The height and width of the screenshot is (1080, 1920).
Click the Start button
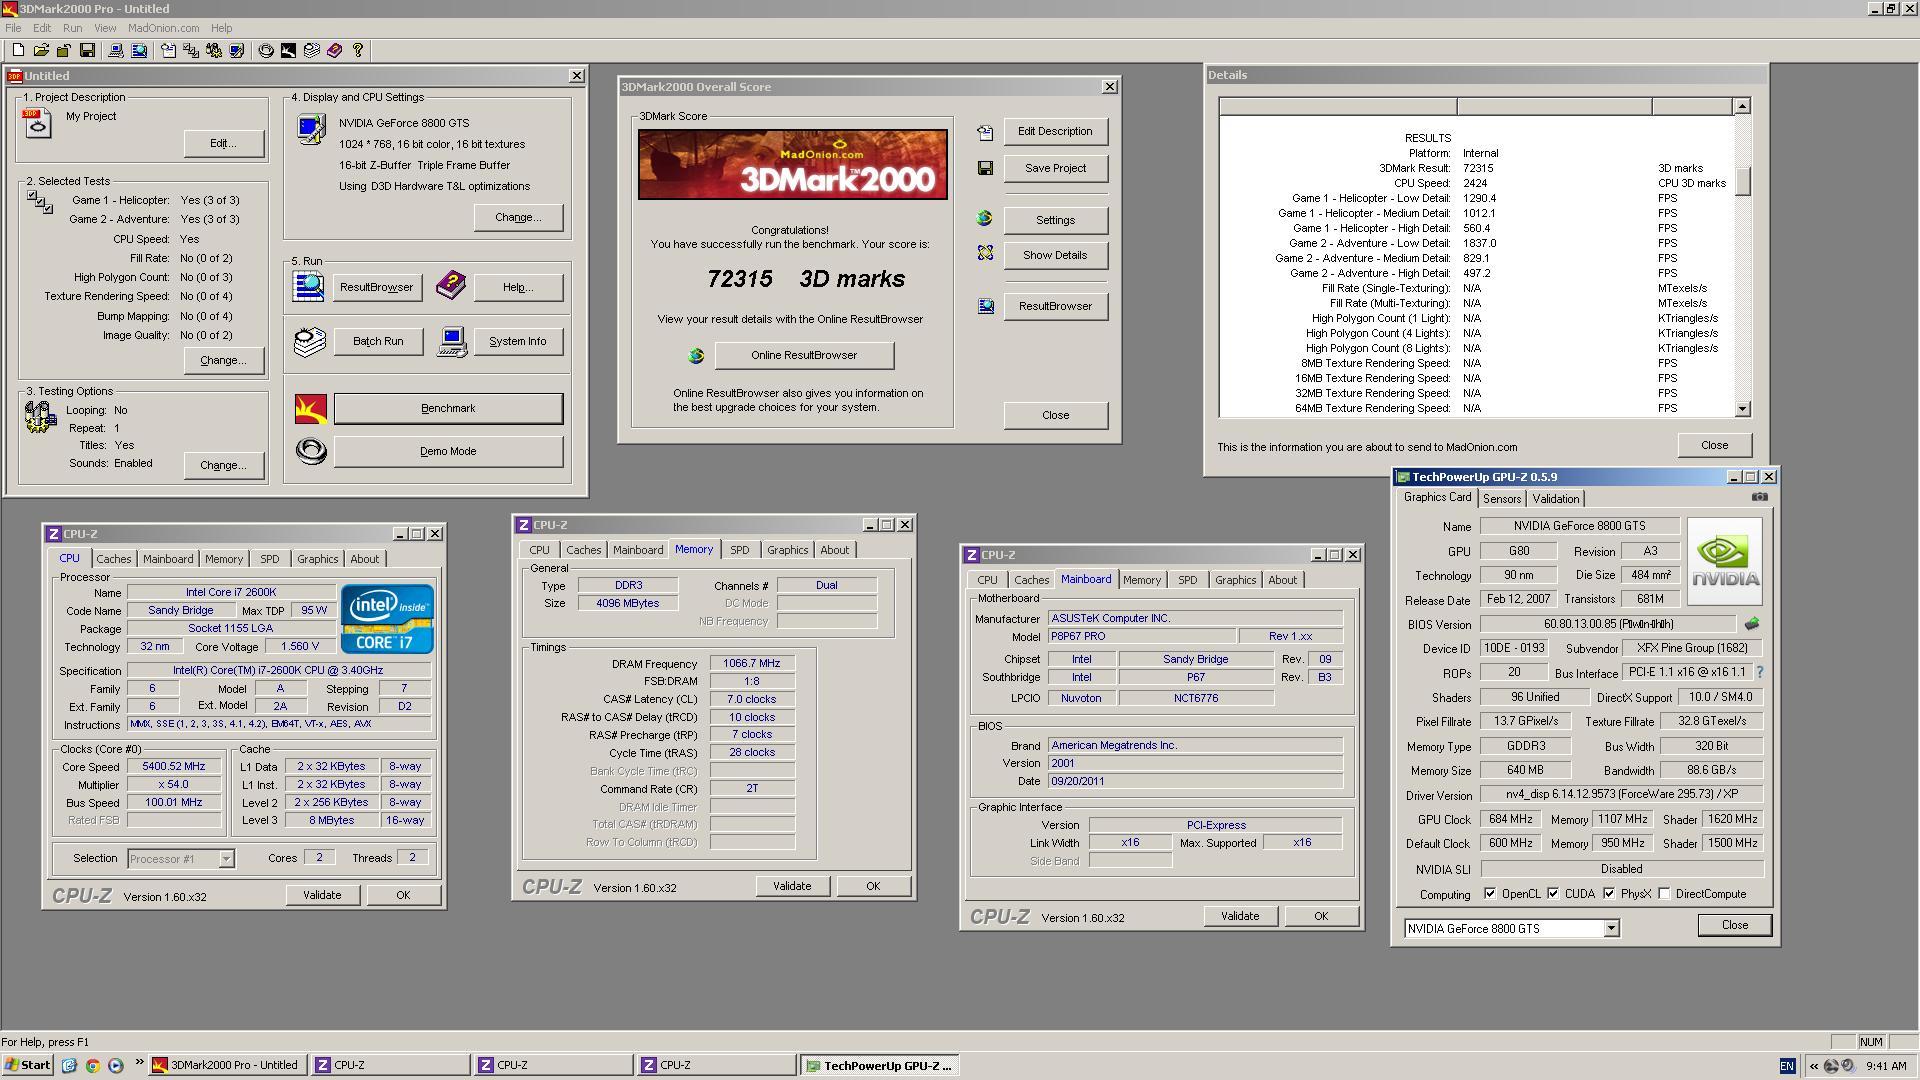tap(28, 1065)
